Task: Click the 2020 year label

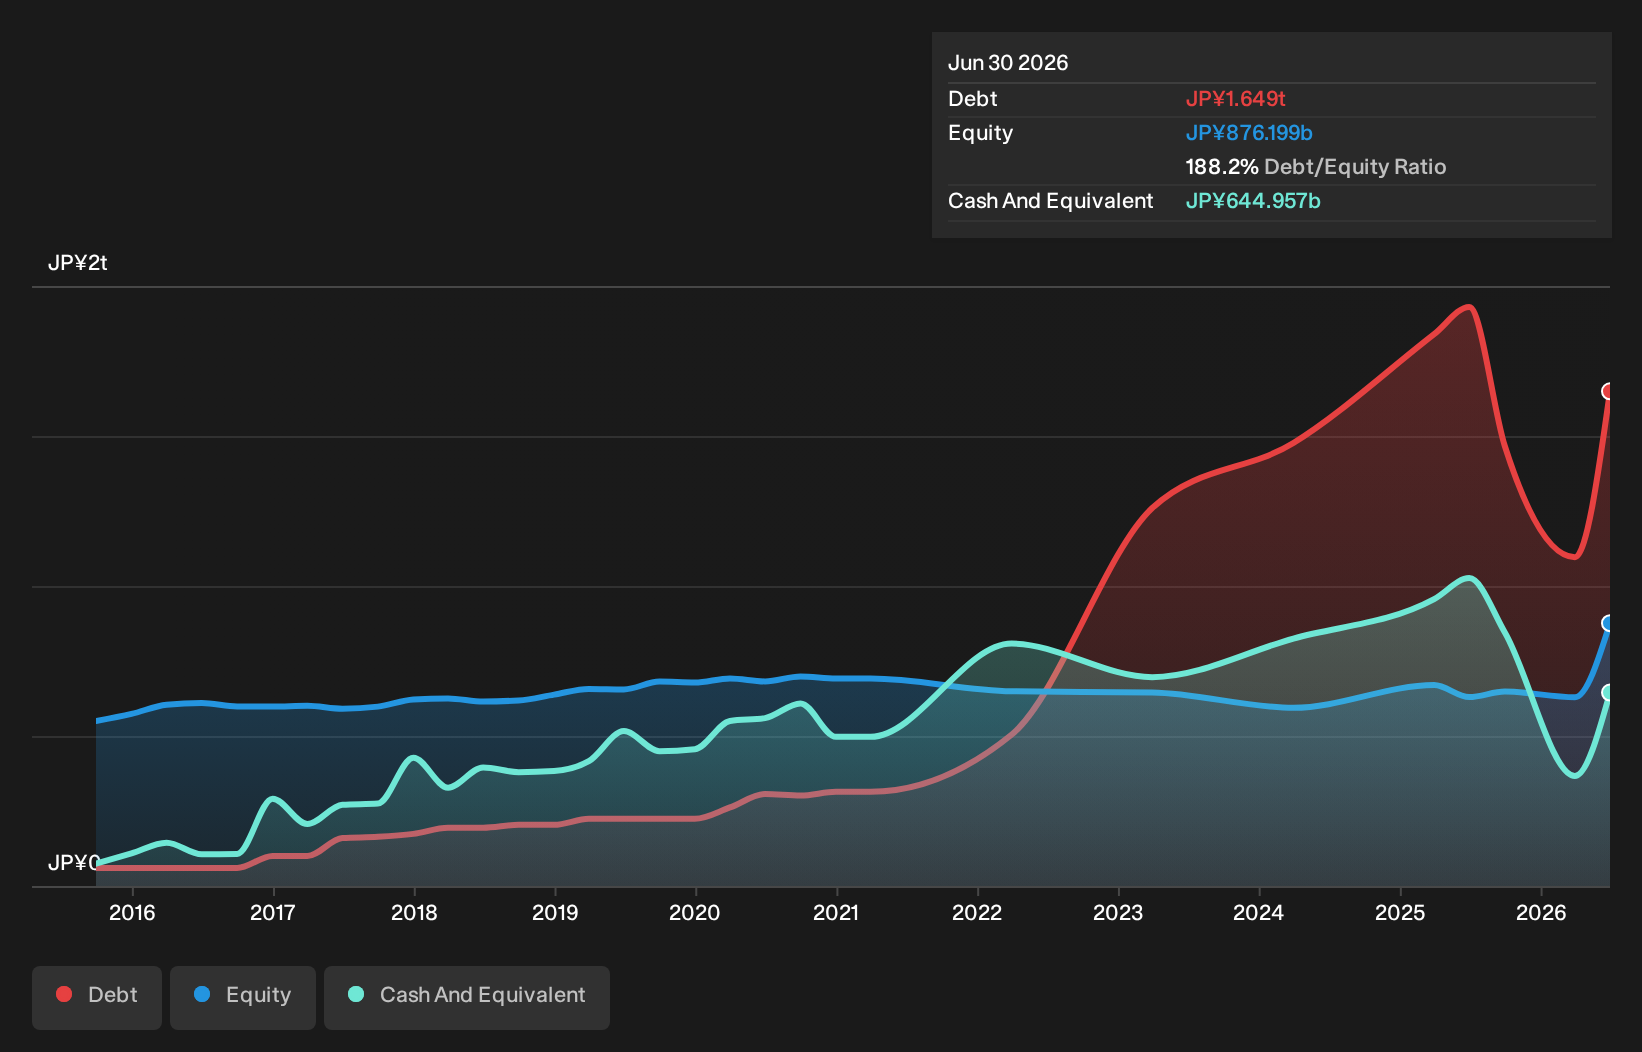Action: (x=694, y=913)
